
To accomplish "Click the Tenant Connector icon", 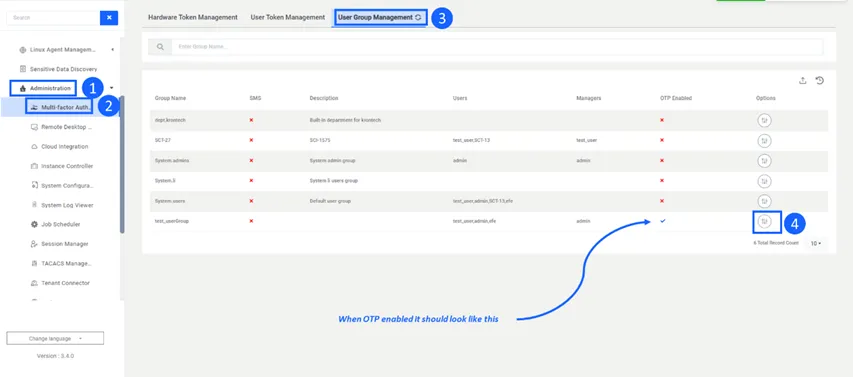I will (x=34, y=283).
